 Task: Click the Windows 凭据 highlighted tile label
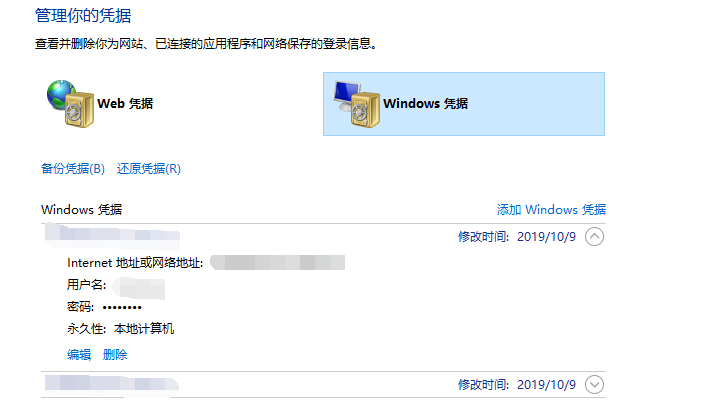click(425, 104)
